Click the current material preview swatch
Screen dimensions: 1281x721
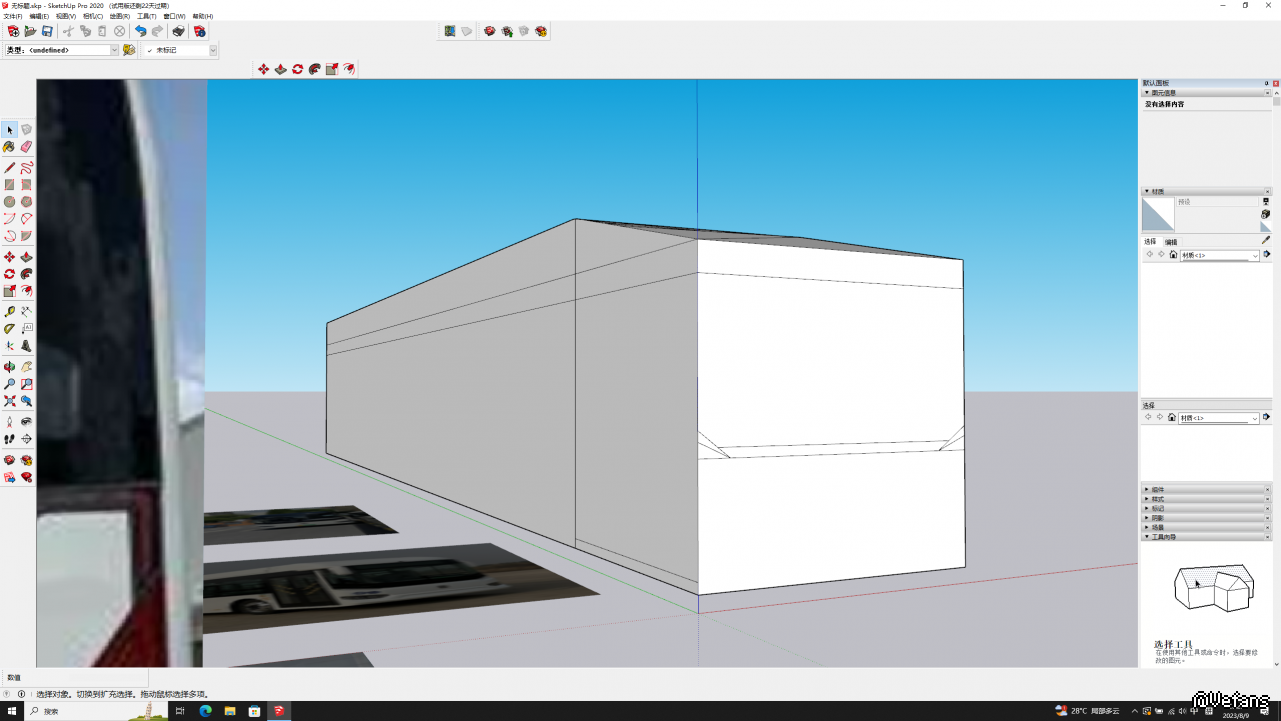click(x=1158, y=214)
